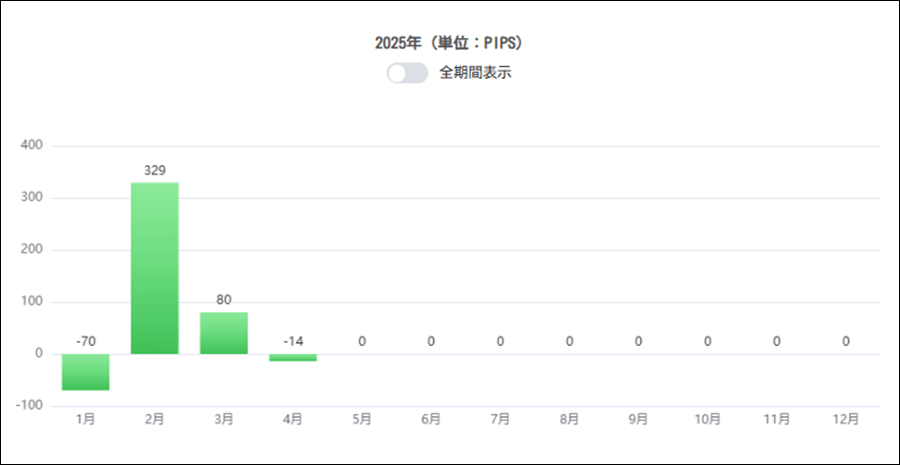Select the March bar valued 80

pos(224,333)
